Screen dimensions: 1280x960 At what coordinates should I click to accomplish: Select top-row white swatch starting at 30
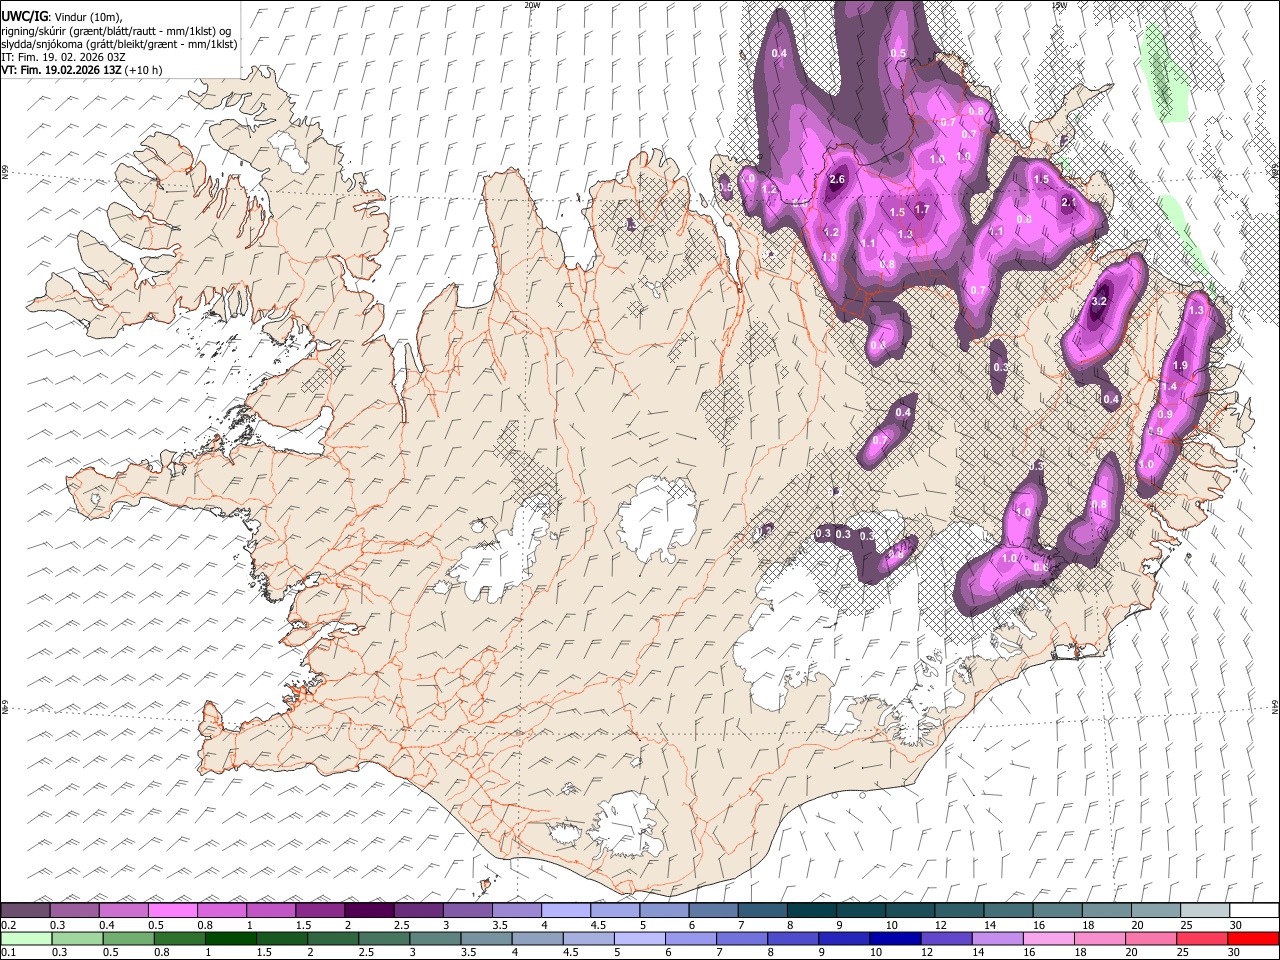click(1253, 910)
